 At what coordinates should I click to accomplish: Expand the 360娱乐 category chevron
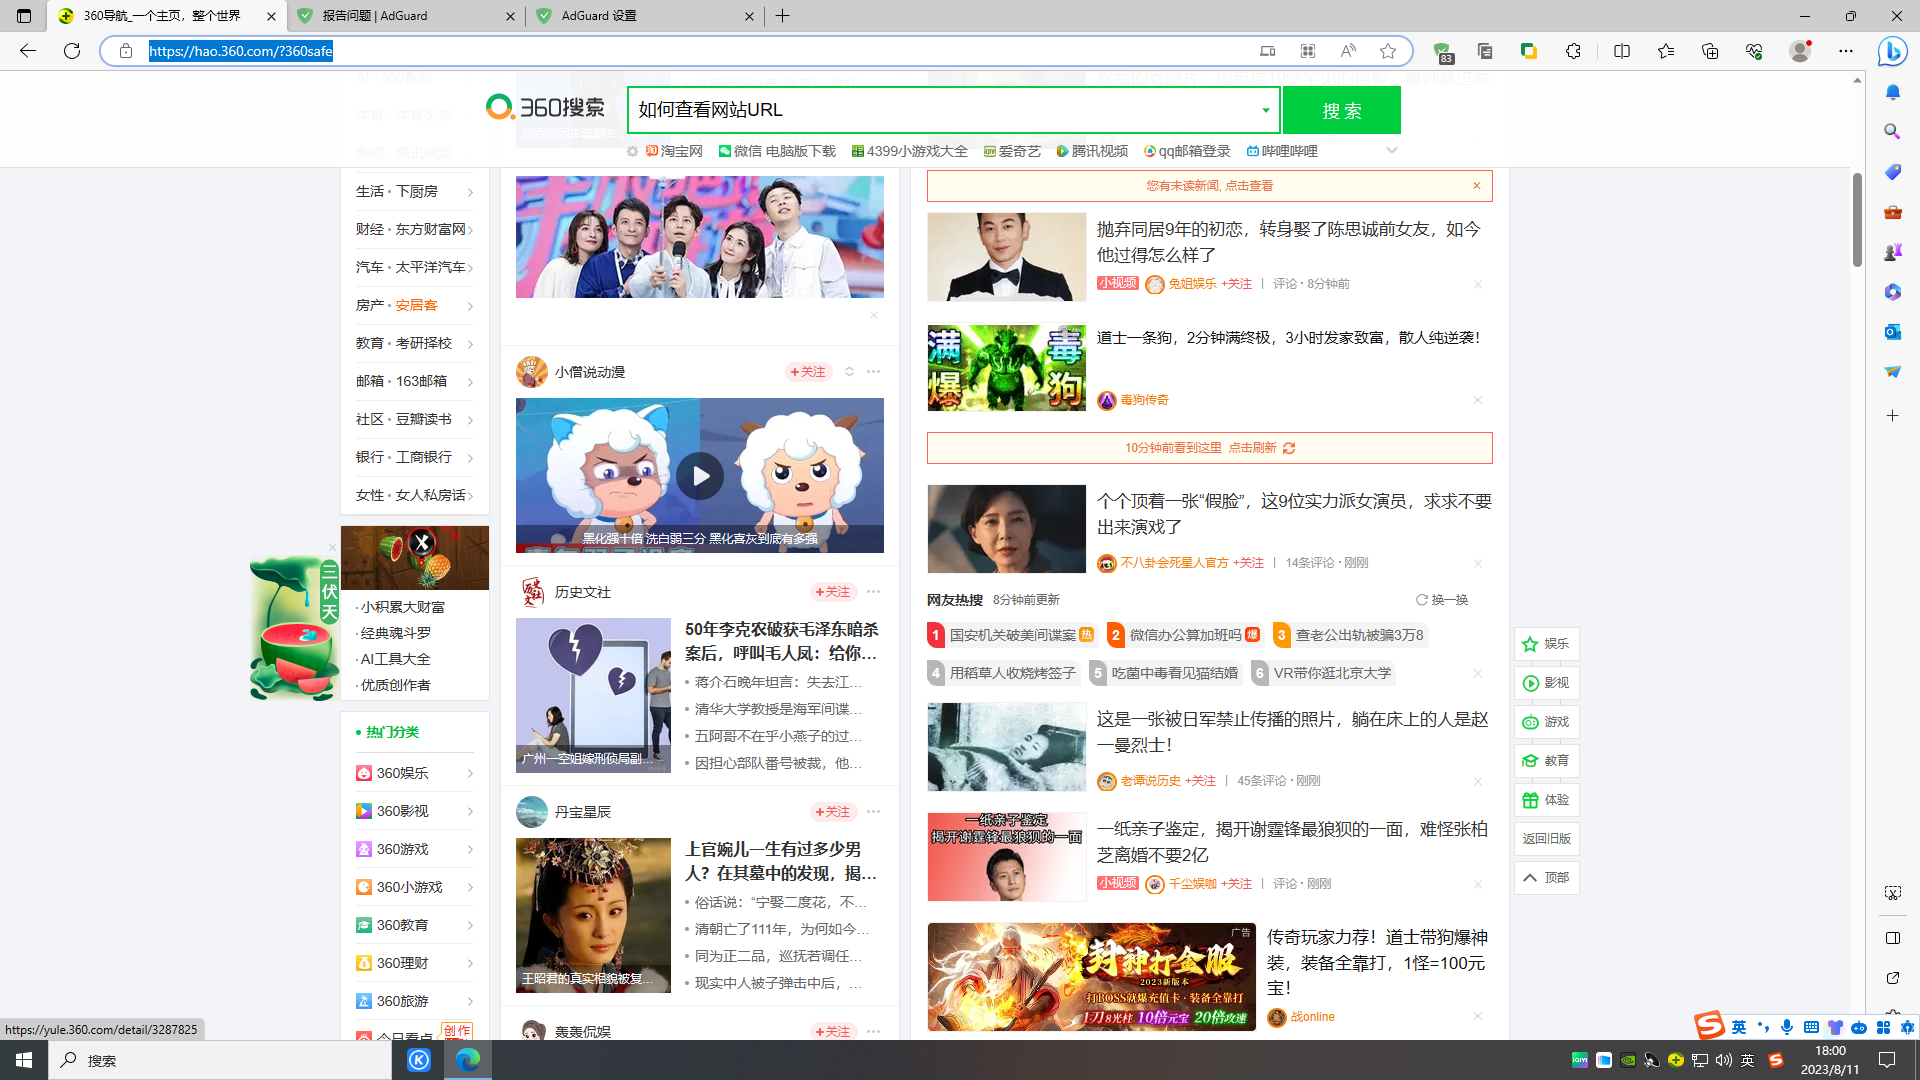click(x=471, y=773)
